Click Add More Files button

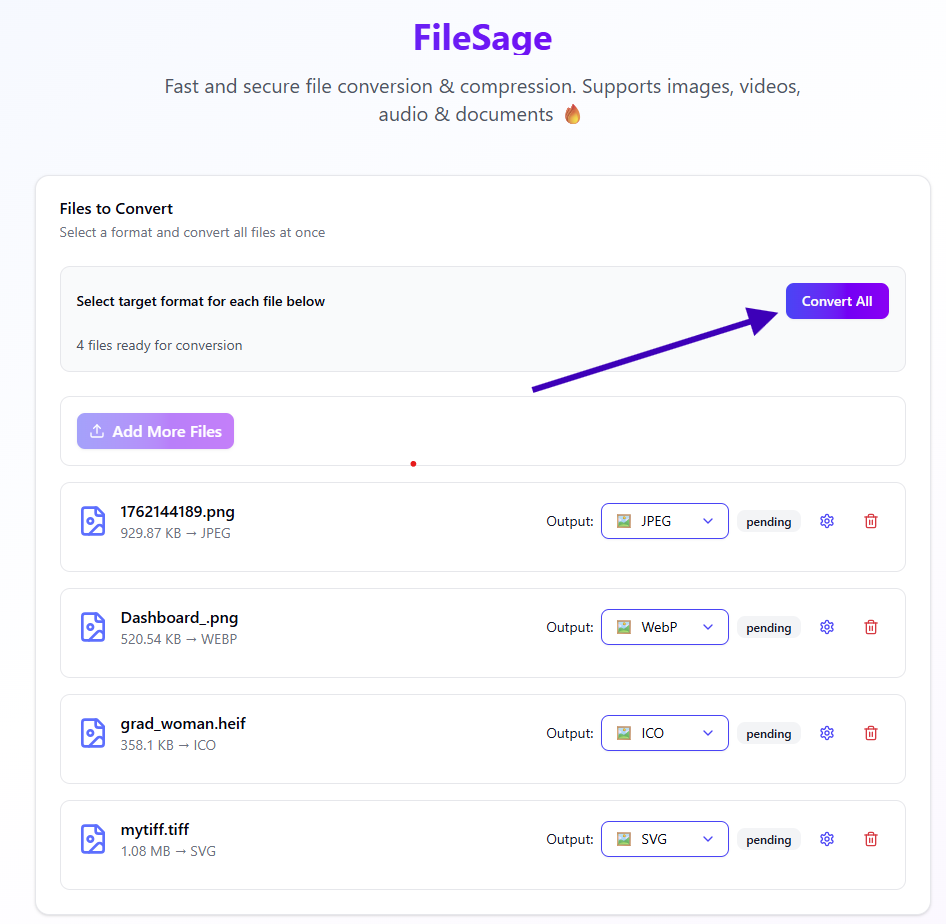[x=155, y=431]
